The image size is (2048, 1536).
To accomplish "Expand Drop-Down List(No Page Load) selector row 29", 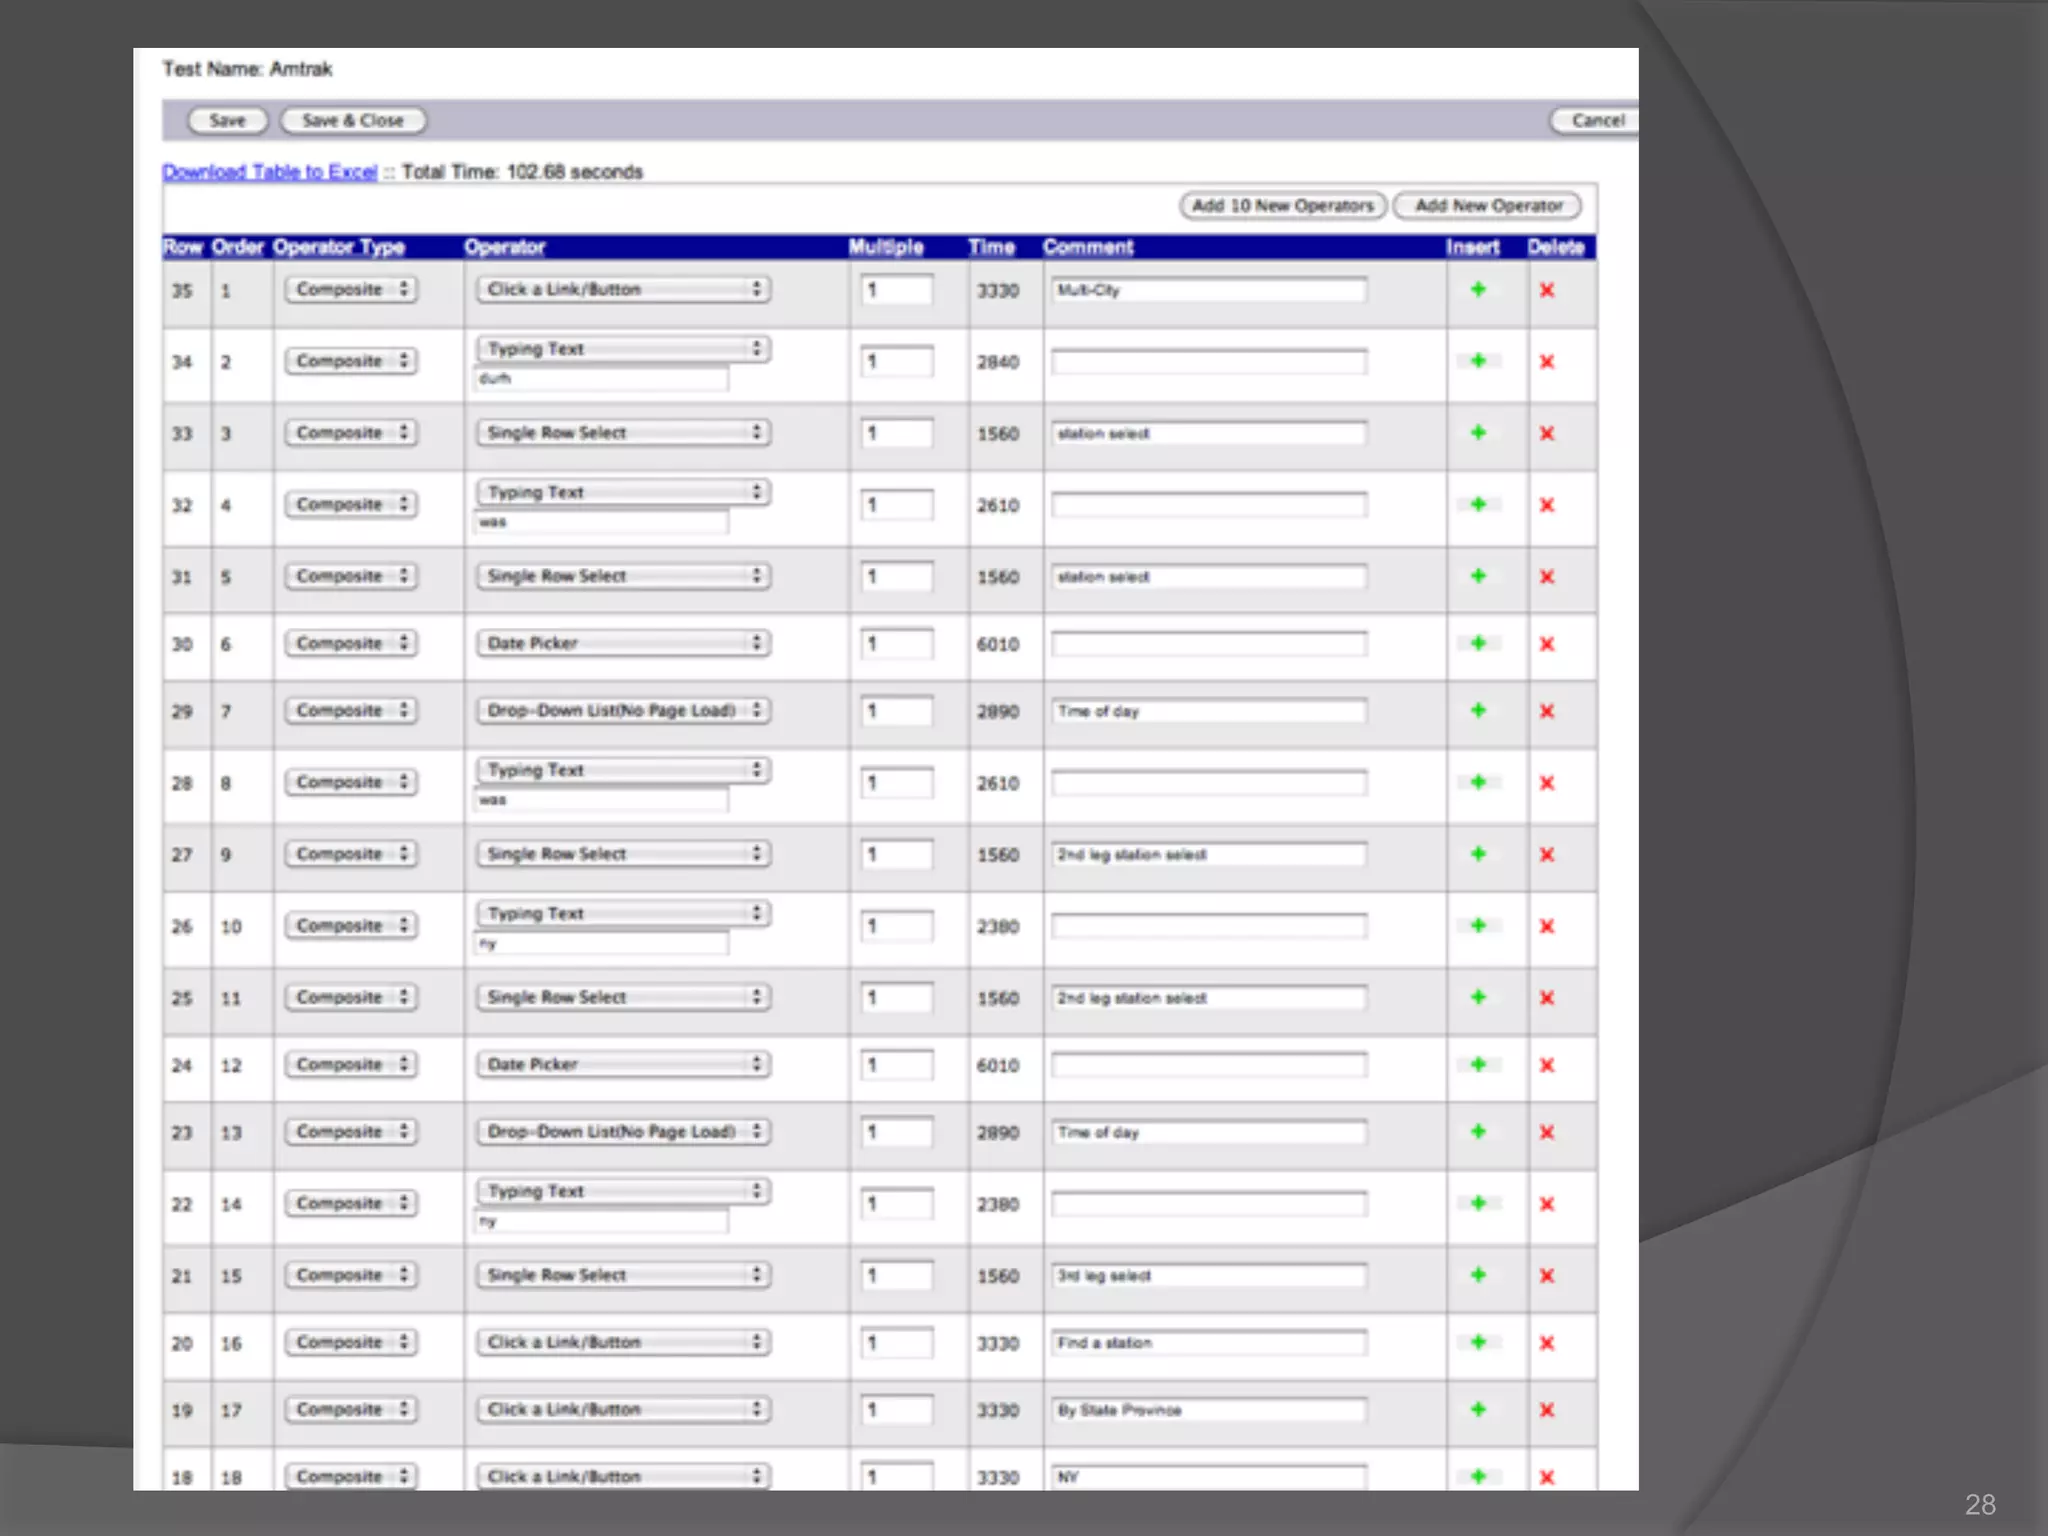I will coord(622,711).
